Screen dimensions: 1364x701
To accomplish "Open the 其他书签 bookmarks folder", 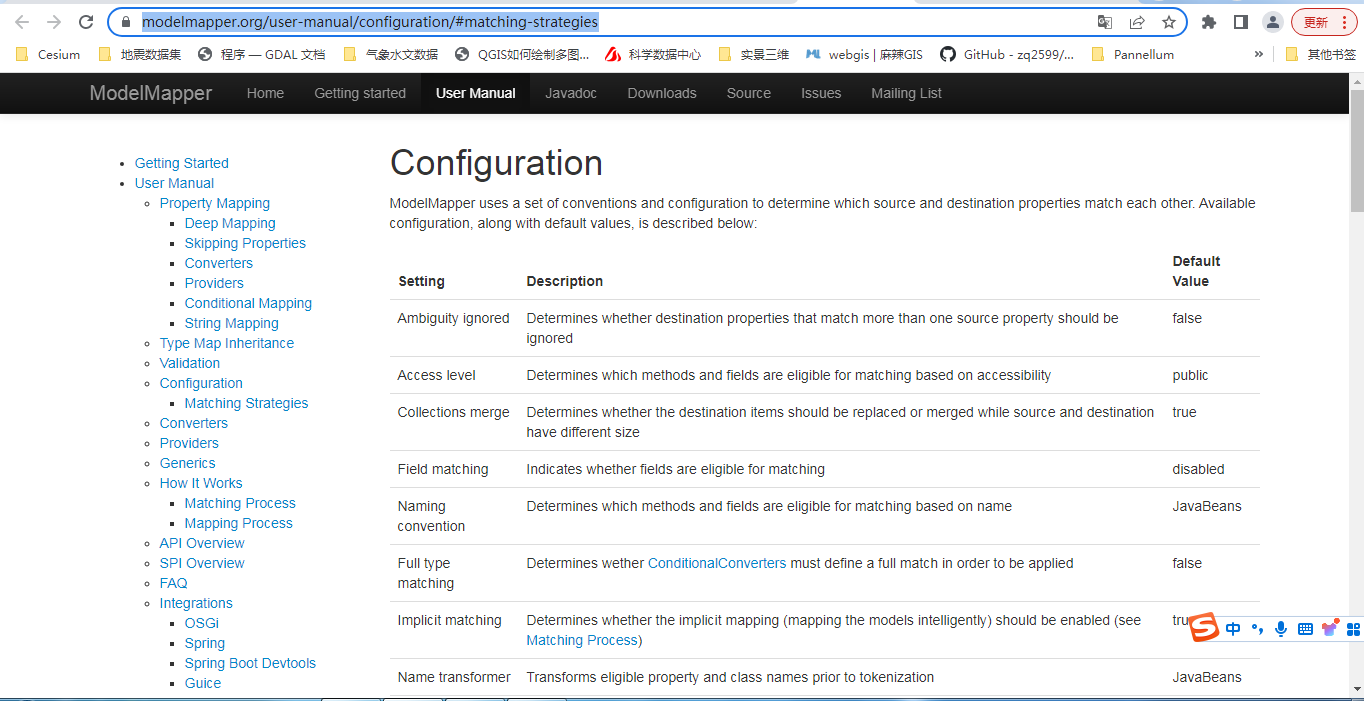I will tap(1321, 54).
